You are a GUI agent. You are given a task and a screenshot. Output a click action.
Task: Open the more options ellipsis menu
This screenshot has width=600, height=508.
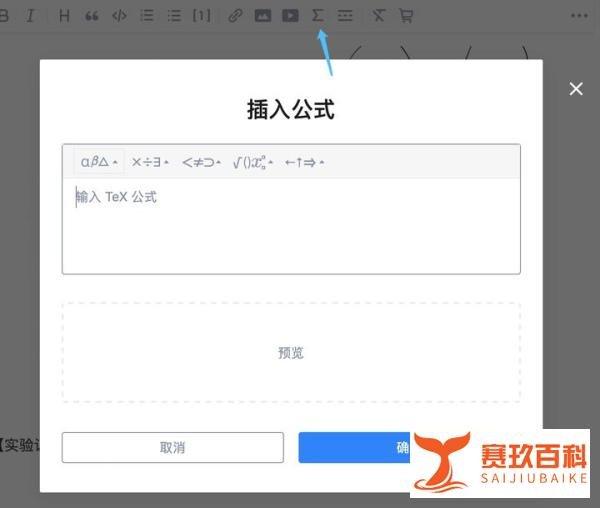[x=579, y=16]
